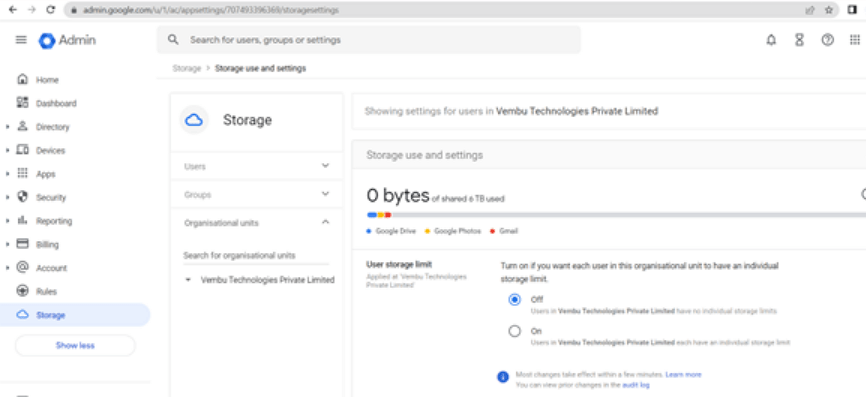Image resolution: width=866 pixels, height=397 pixels.
Task: Select the Off radio button
Action: (515, 300)
